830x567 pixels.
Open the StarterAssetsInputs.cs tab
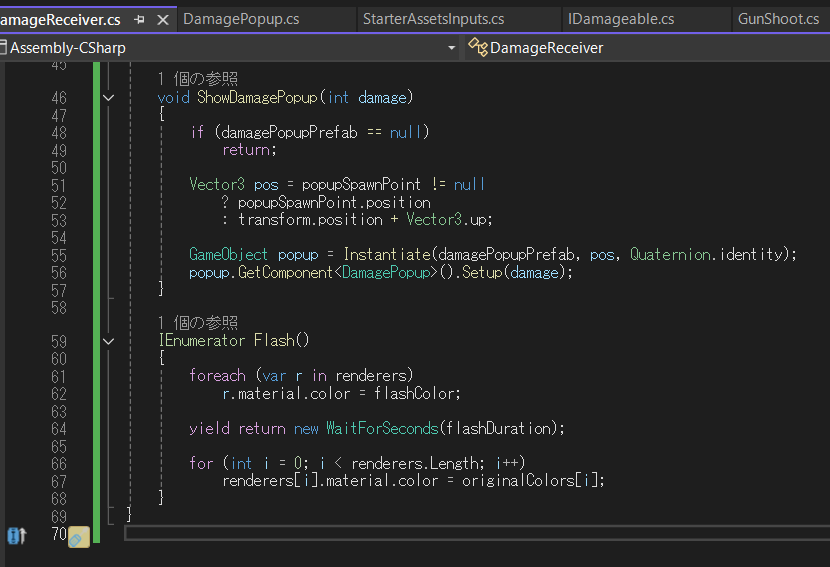pyautogui.click(x=433, y=19)
